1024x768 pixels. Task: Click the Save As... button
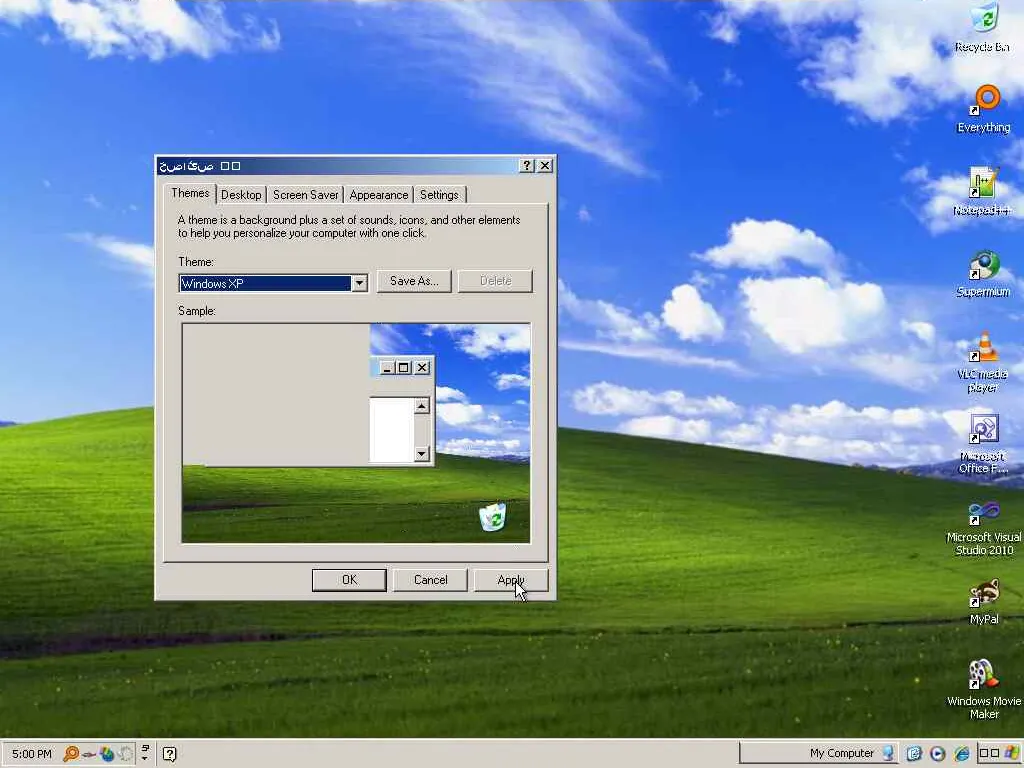pyautogui.click(x=414, y=281)
